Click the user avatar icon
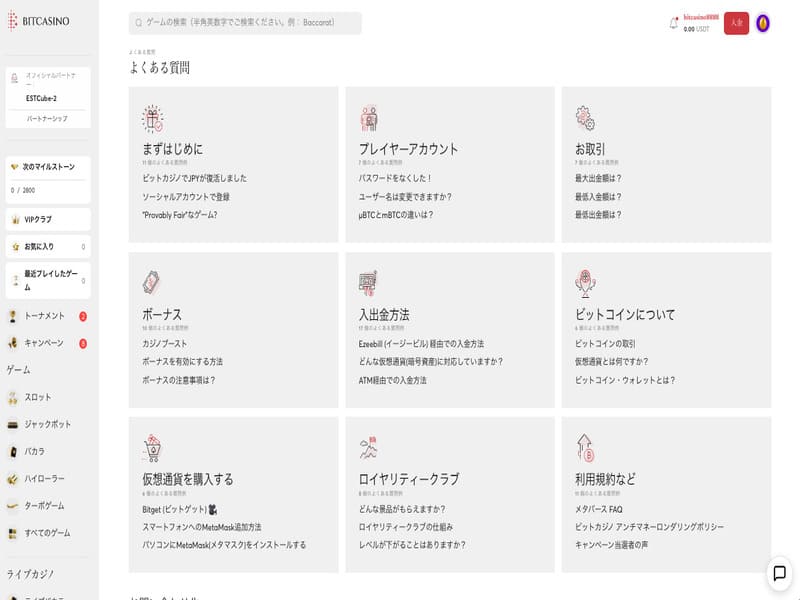Viewport: 800px width, 600px height. click(763, 23)
